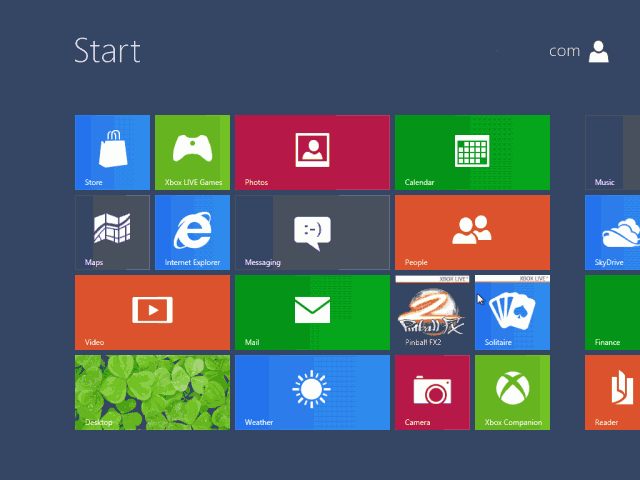Switch to Desktop via clover tile
Image resolution: width=640 pixels, height=480 pixels.
click(152, 392)
